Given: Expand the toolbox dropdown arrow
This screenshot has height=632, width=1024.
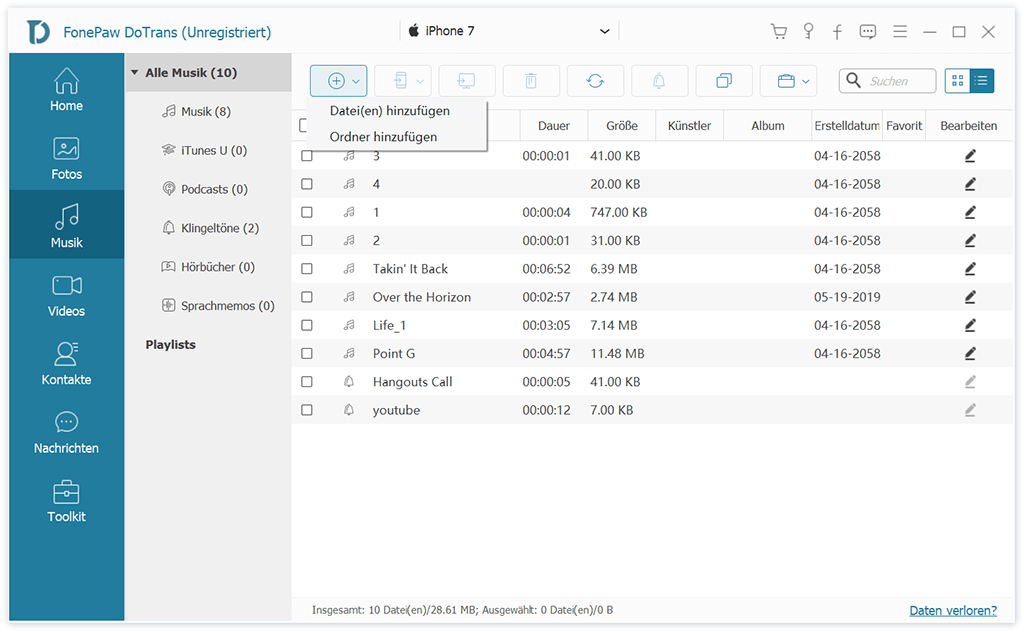Looking at the screenshot, I should coord(806,82).
